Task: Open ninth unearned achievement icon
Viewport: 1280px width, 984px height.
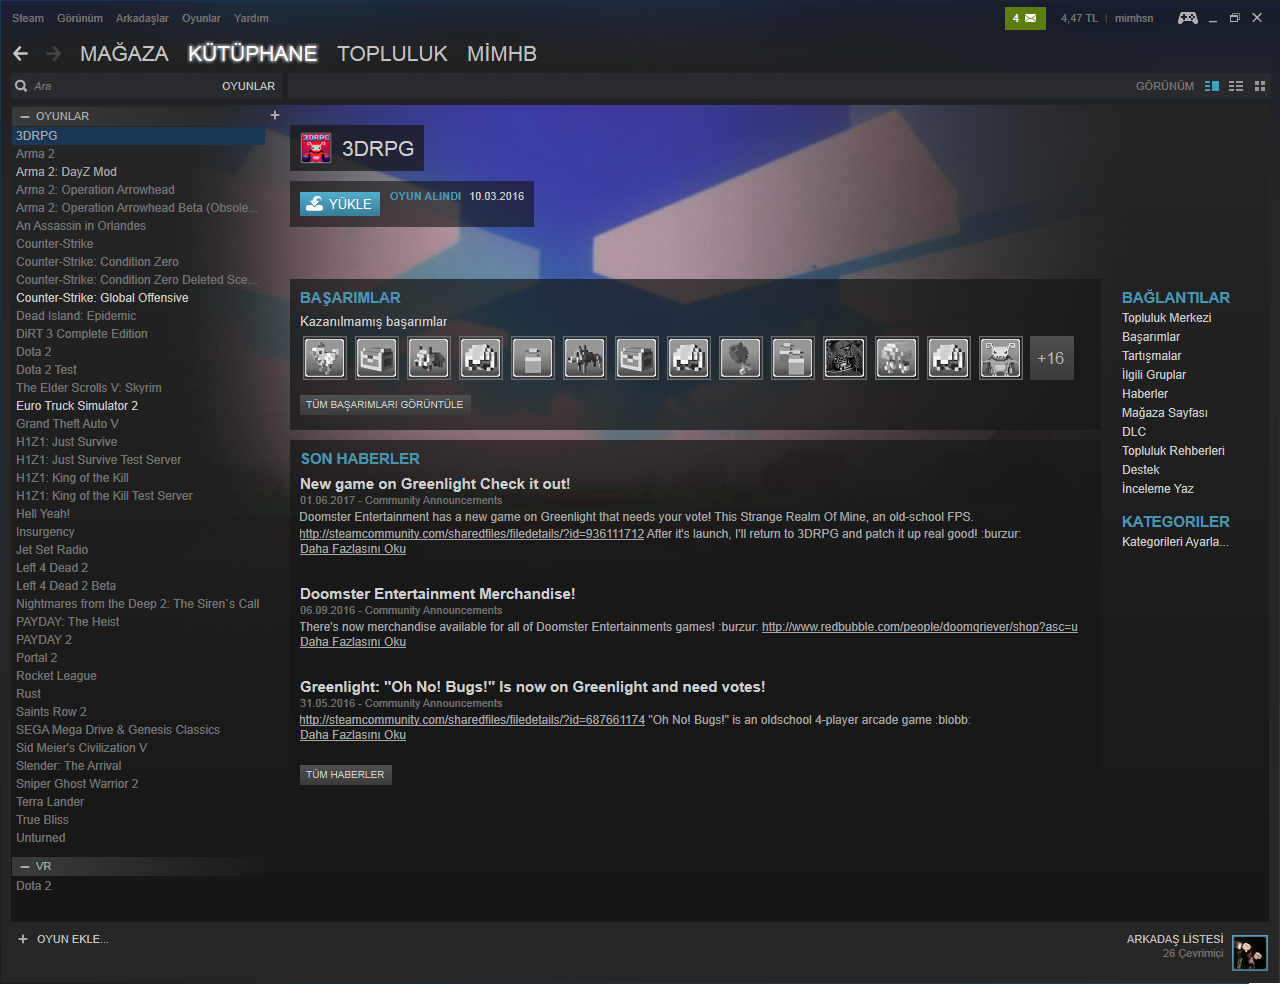Action: tap(740, 358)
